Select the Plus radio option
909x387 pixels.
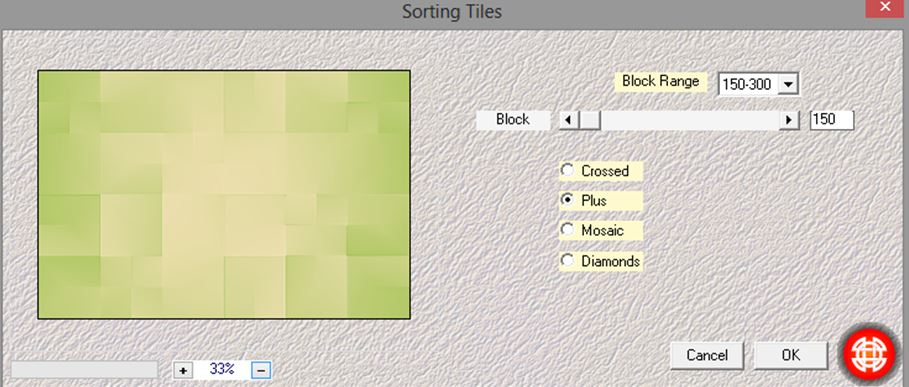[x=567, y=200]
